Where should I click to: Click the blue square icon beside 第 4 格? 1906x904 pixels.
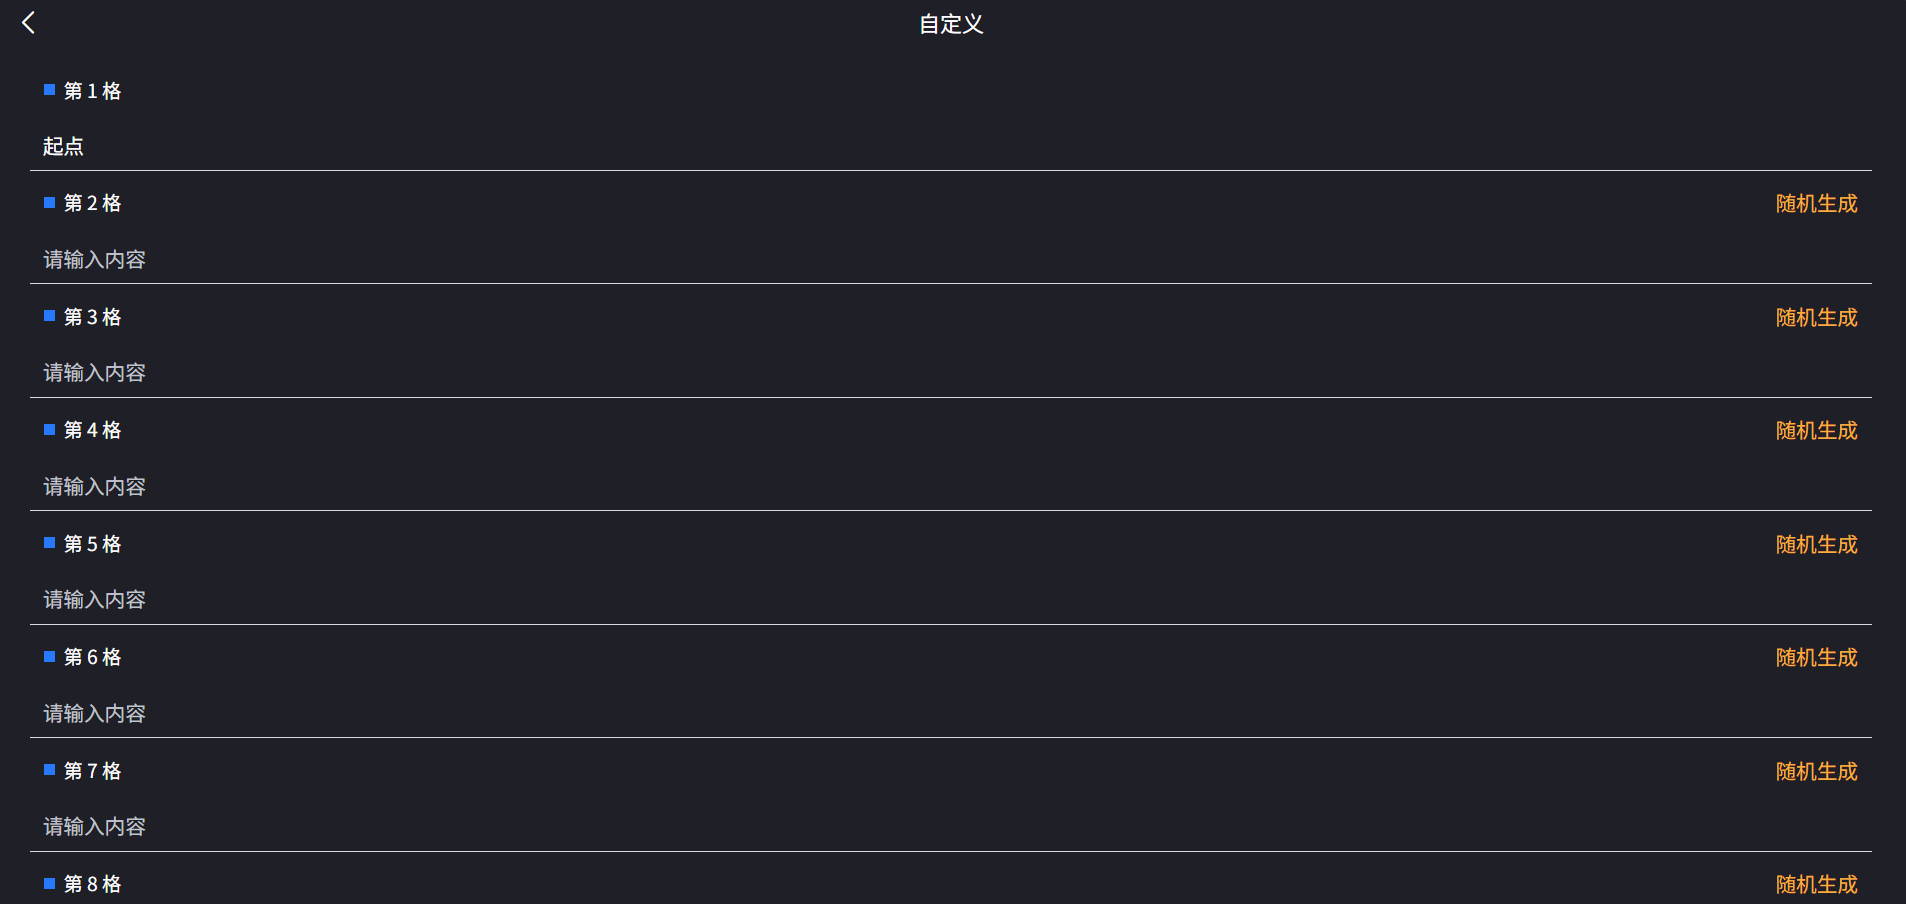click(49, 429)
